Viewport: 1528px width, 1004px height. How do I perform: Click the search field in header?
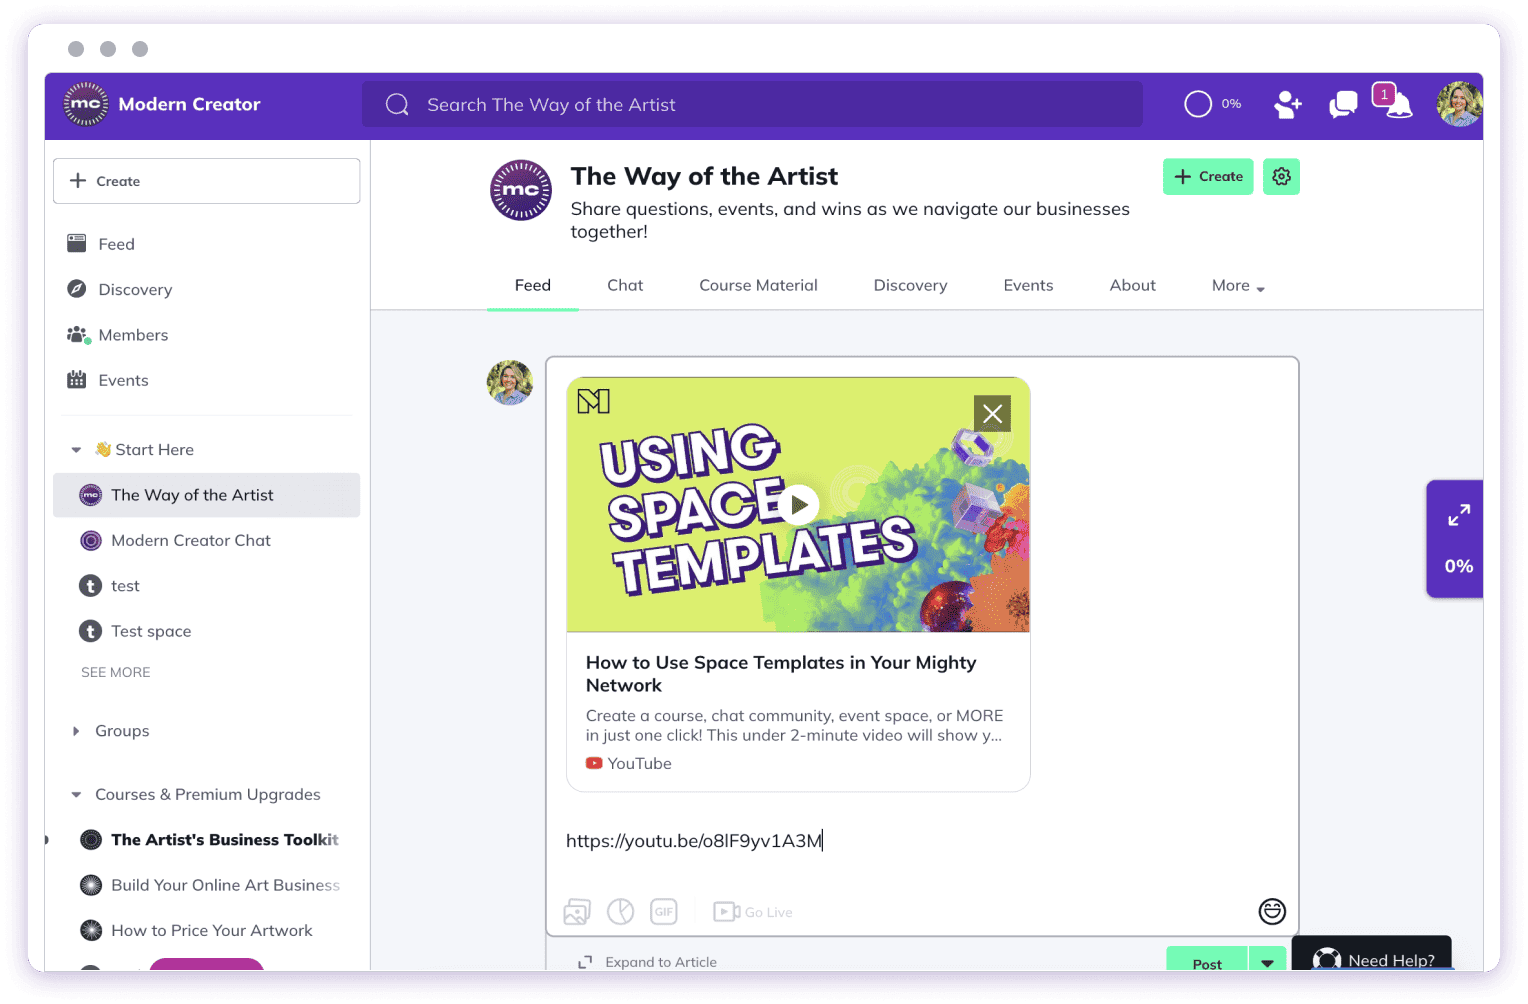(x=752, y=105)
